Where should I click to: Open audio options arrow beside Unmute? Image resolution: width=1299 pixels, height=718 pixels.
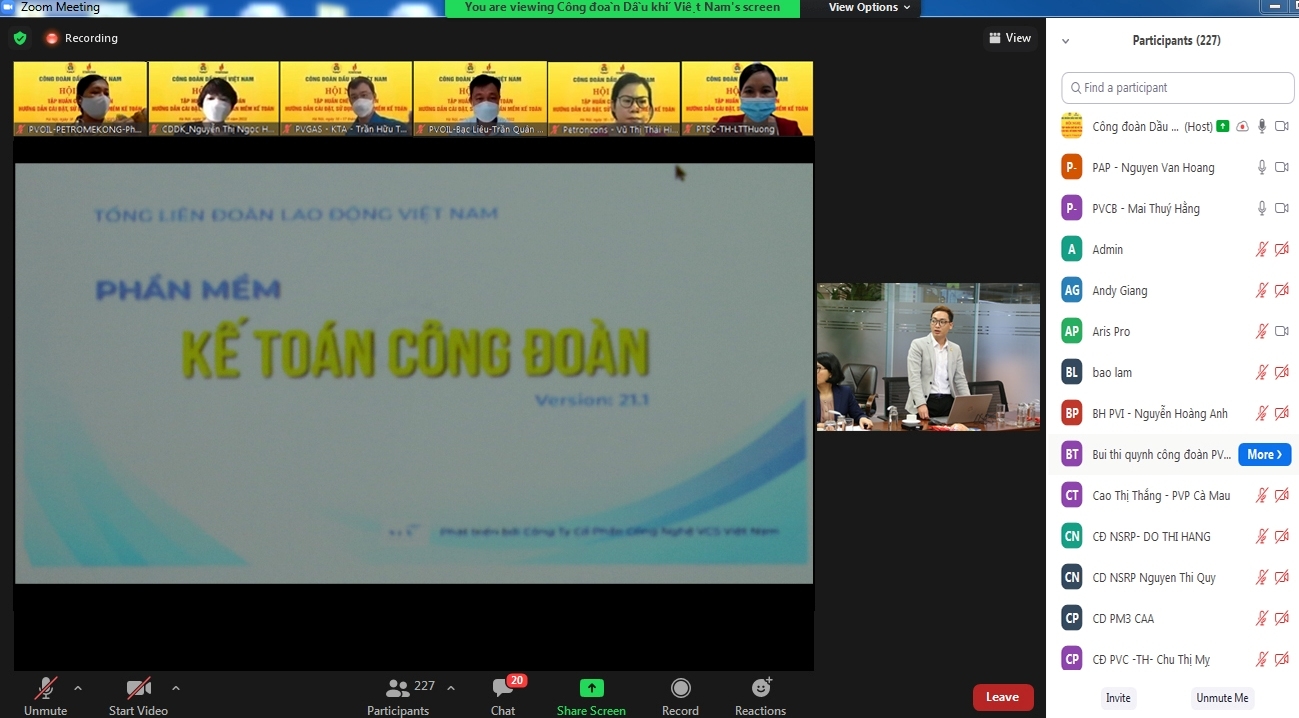(x=78, y=688)
